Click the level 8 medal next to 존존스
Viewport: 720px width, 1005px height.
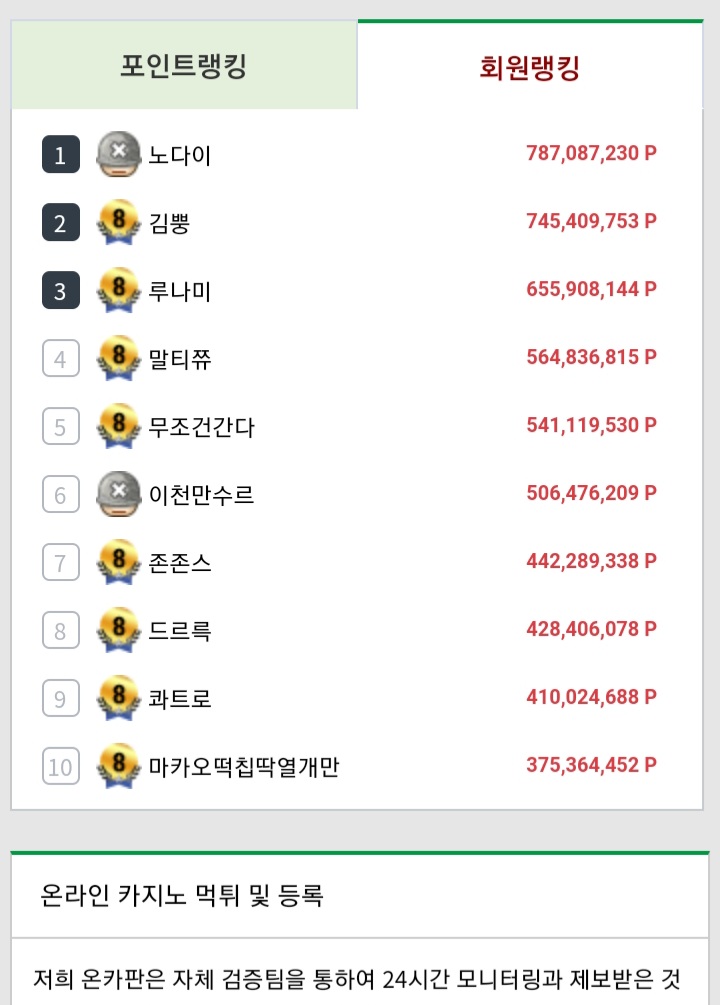[119, 562]
